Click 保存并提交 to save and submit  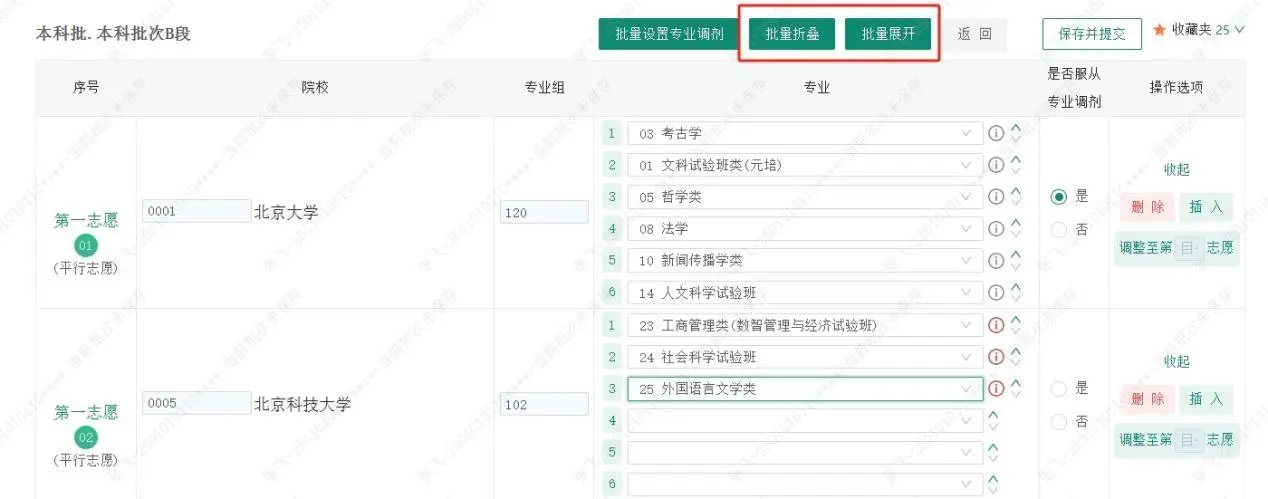click(1091, 34)
